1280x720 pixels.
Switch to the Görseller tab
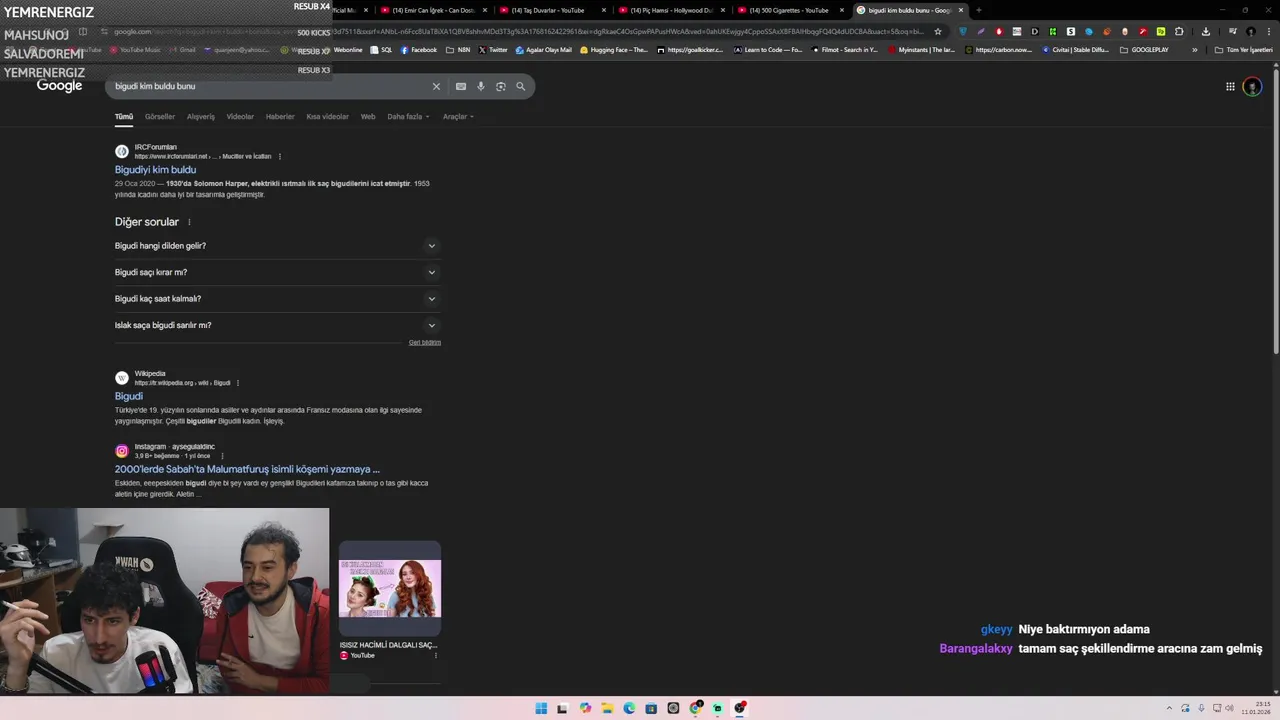pos(160,117)
